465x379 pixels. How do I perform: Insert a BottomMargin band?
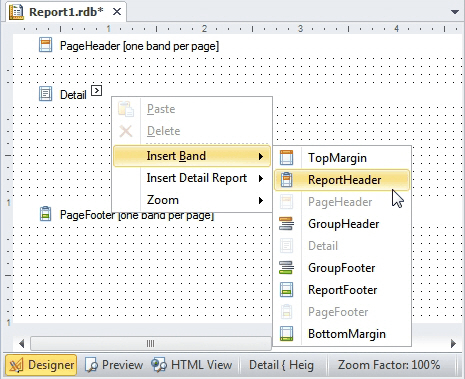pyautogui.click(x=342, y=334)
